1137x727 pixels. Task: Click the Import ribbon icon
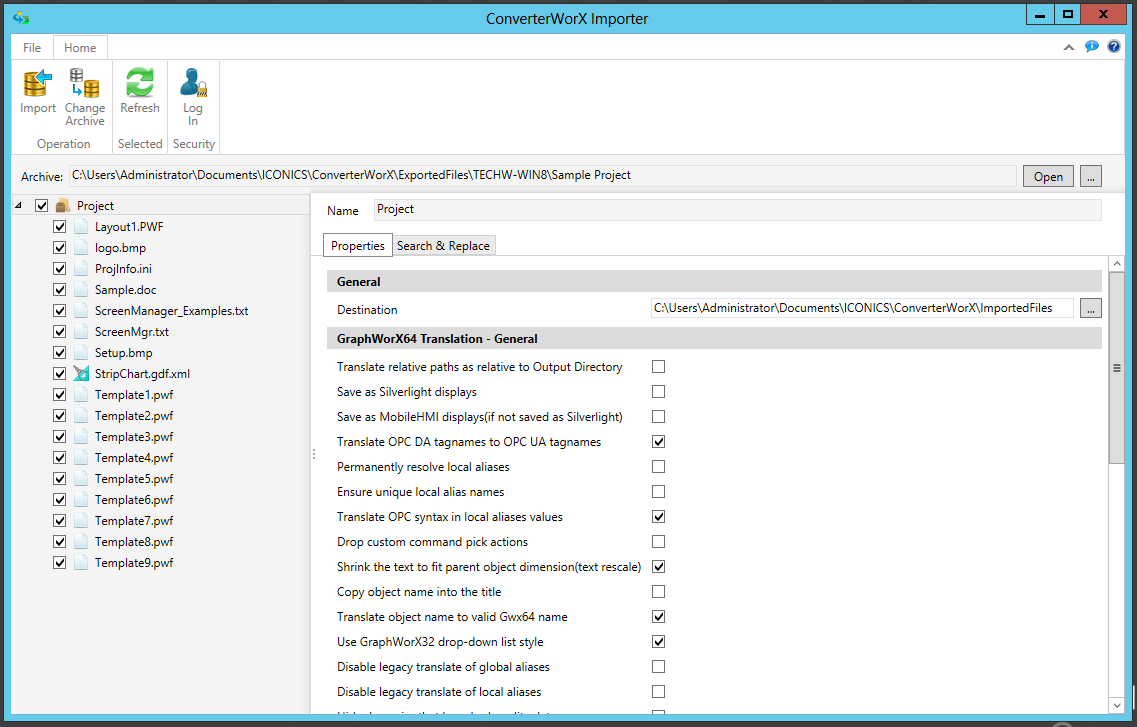(38, 84)
